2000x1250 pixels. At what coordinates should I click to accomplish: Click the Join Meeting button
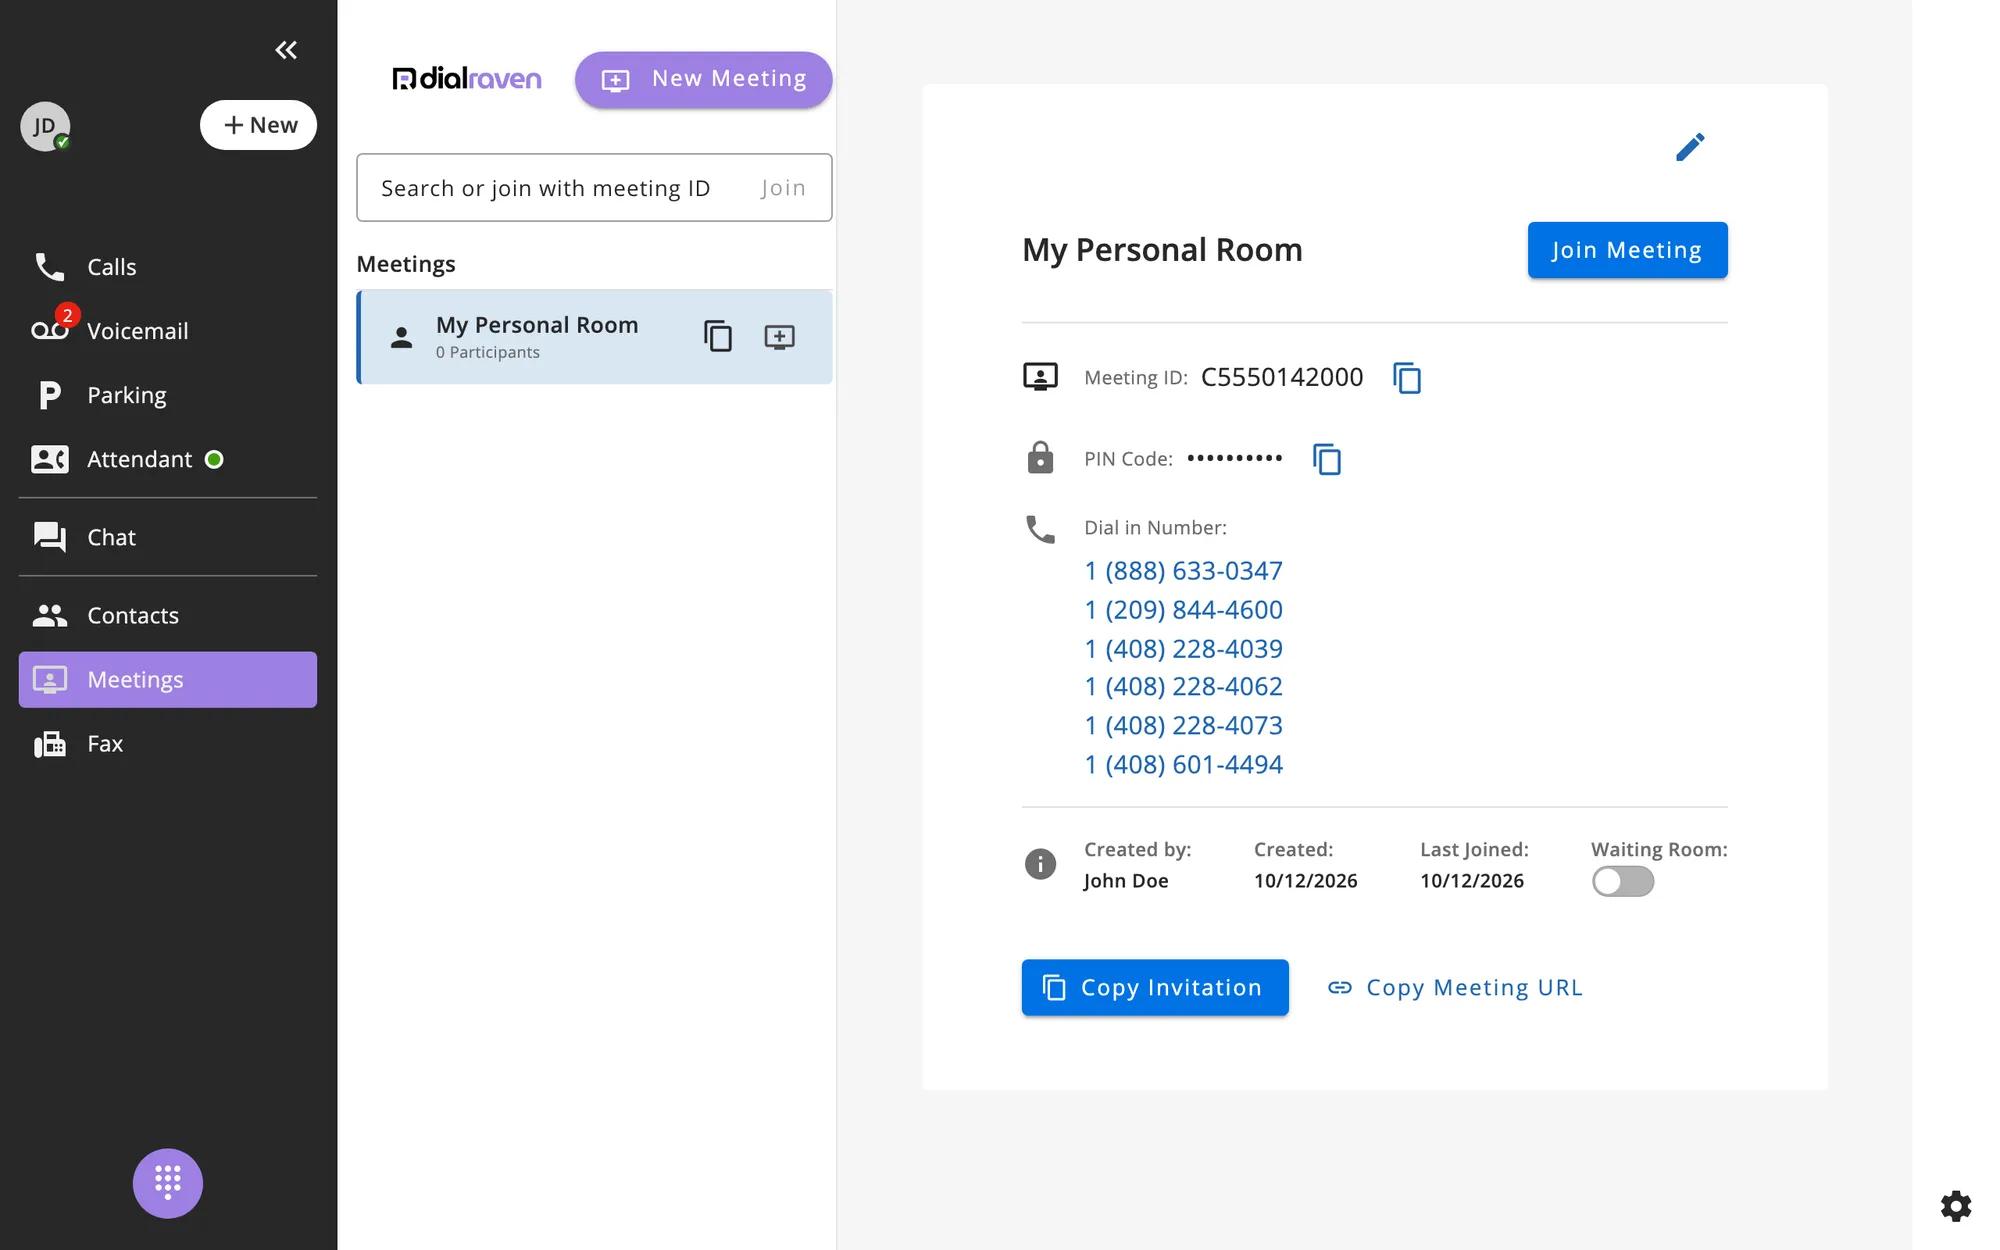1627,250
